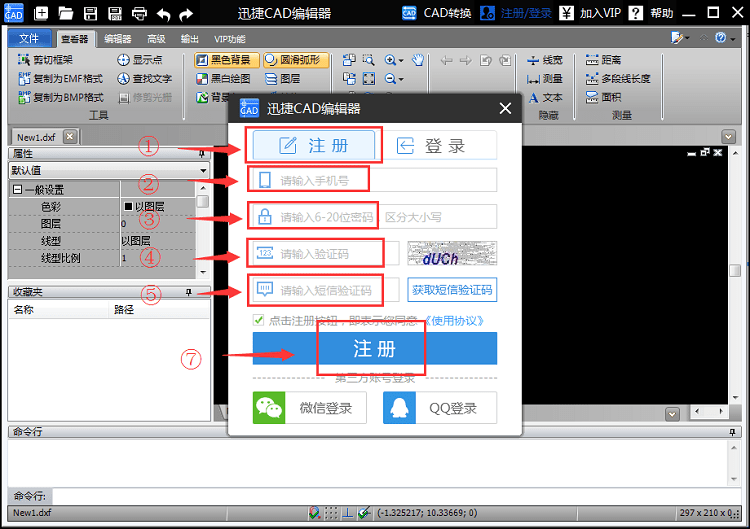Open CAD转换 conversion tool
This screenshot has height=529, width=750.
(x=437, y=13)
